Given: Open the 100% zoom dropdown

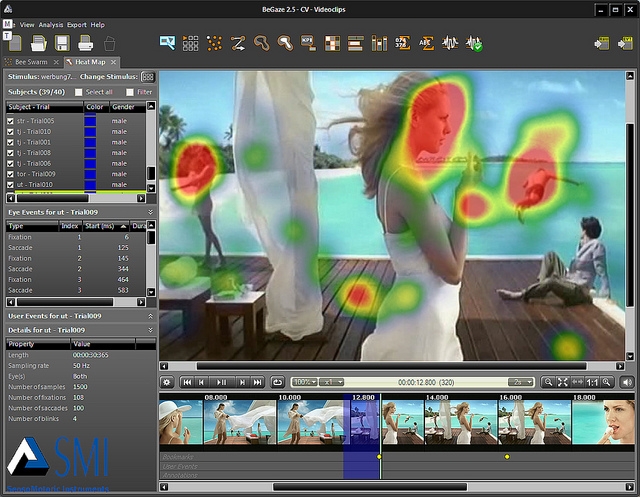Looking at the screenshot, I should [303, 382].
